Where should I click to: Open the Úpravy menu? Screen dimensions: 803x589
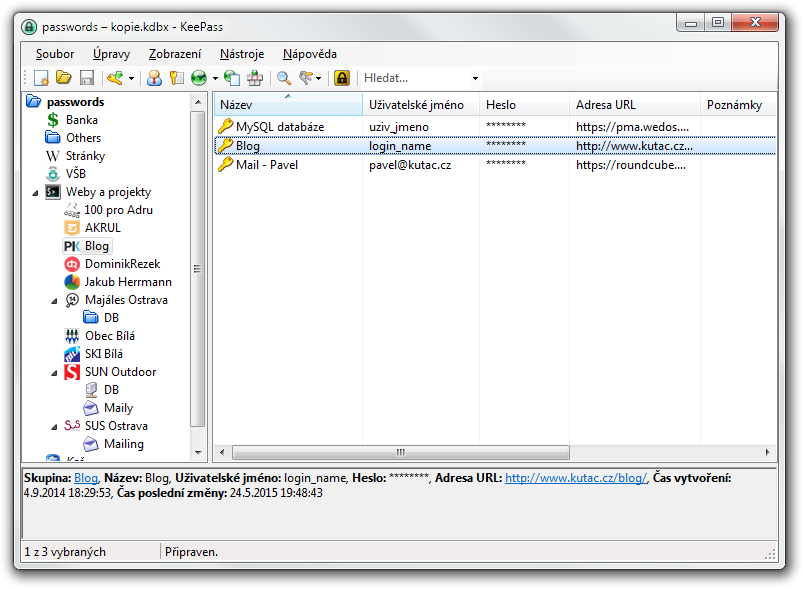click(111, 54)
